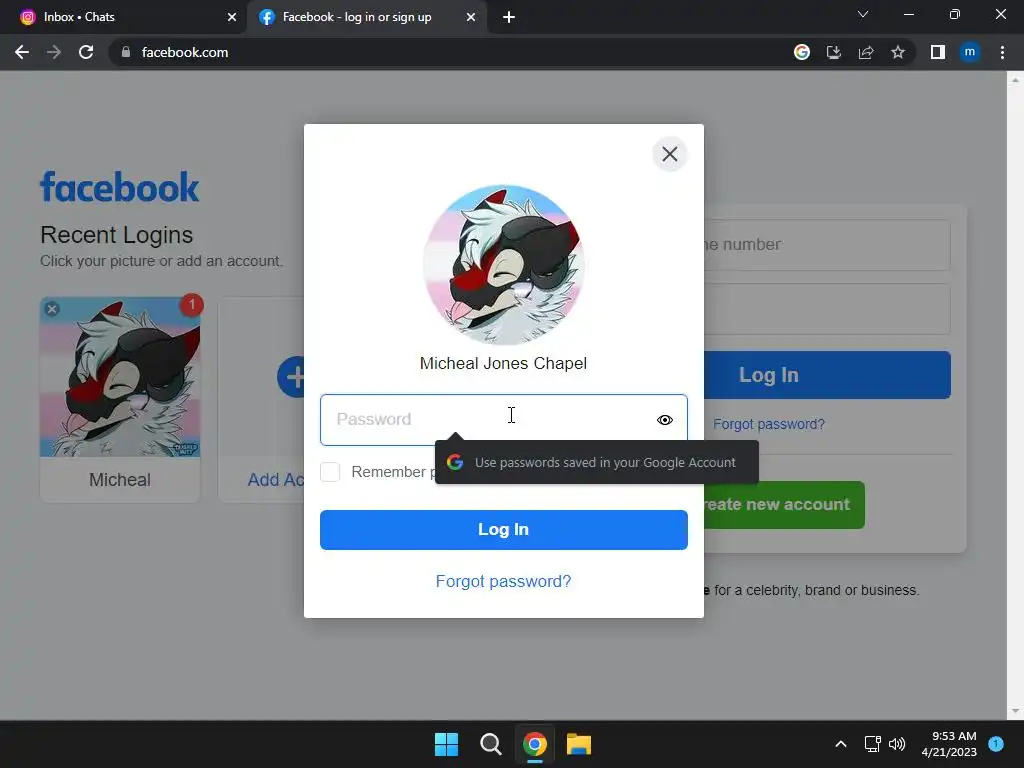Open network status tray icon

872,744
